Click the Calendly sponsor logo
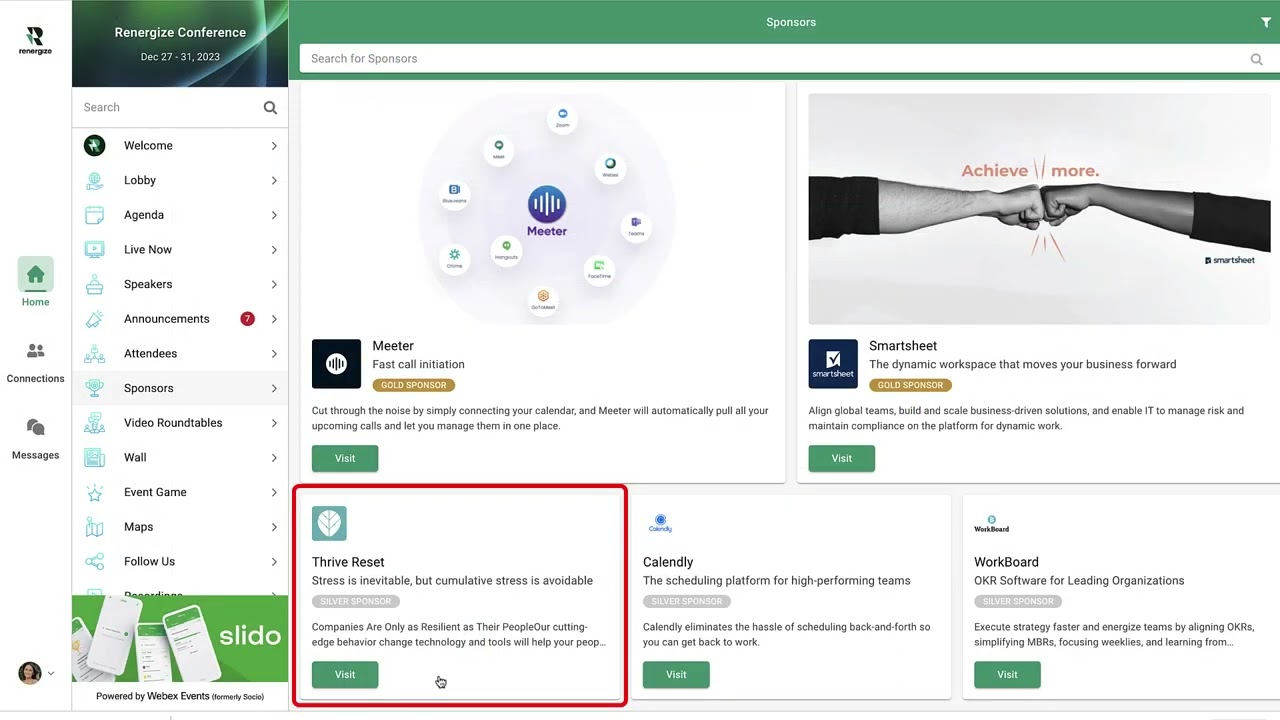This screenshot has height=720, width=1280. [x=660, y=523]
